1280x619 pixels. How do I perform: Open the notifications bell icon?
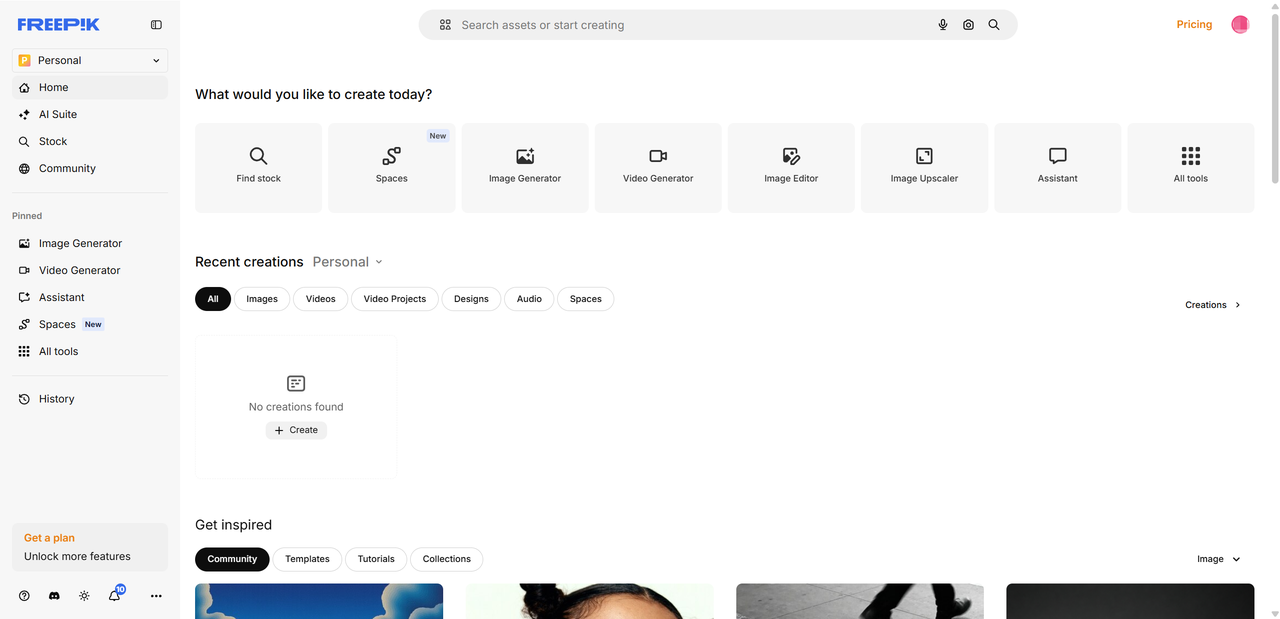point(115,596)
